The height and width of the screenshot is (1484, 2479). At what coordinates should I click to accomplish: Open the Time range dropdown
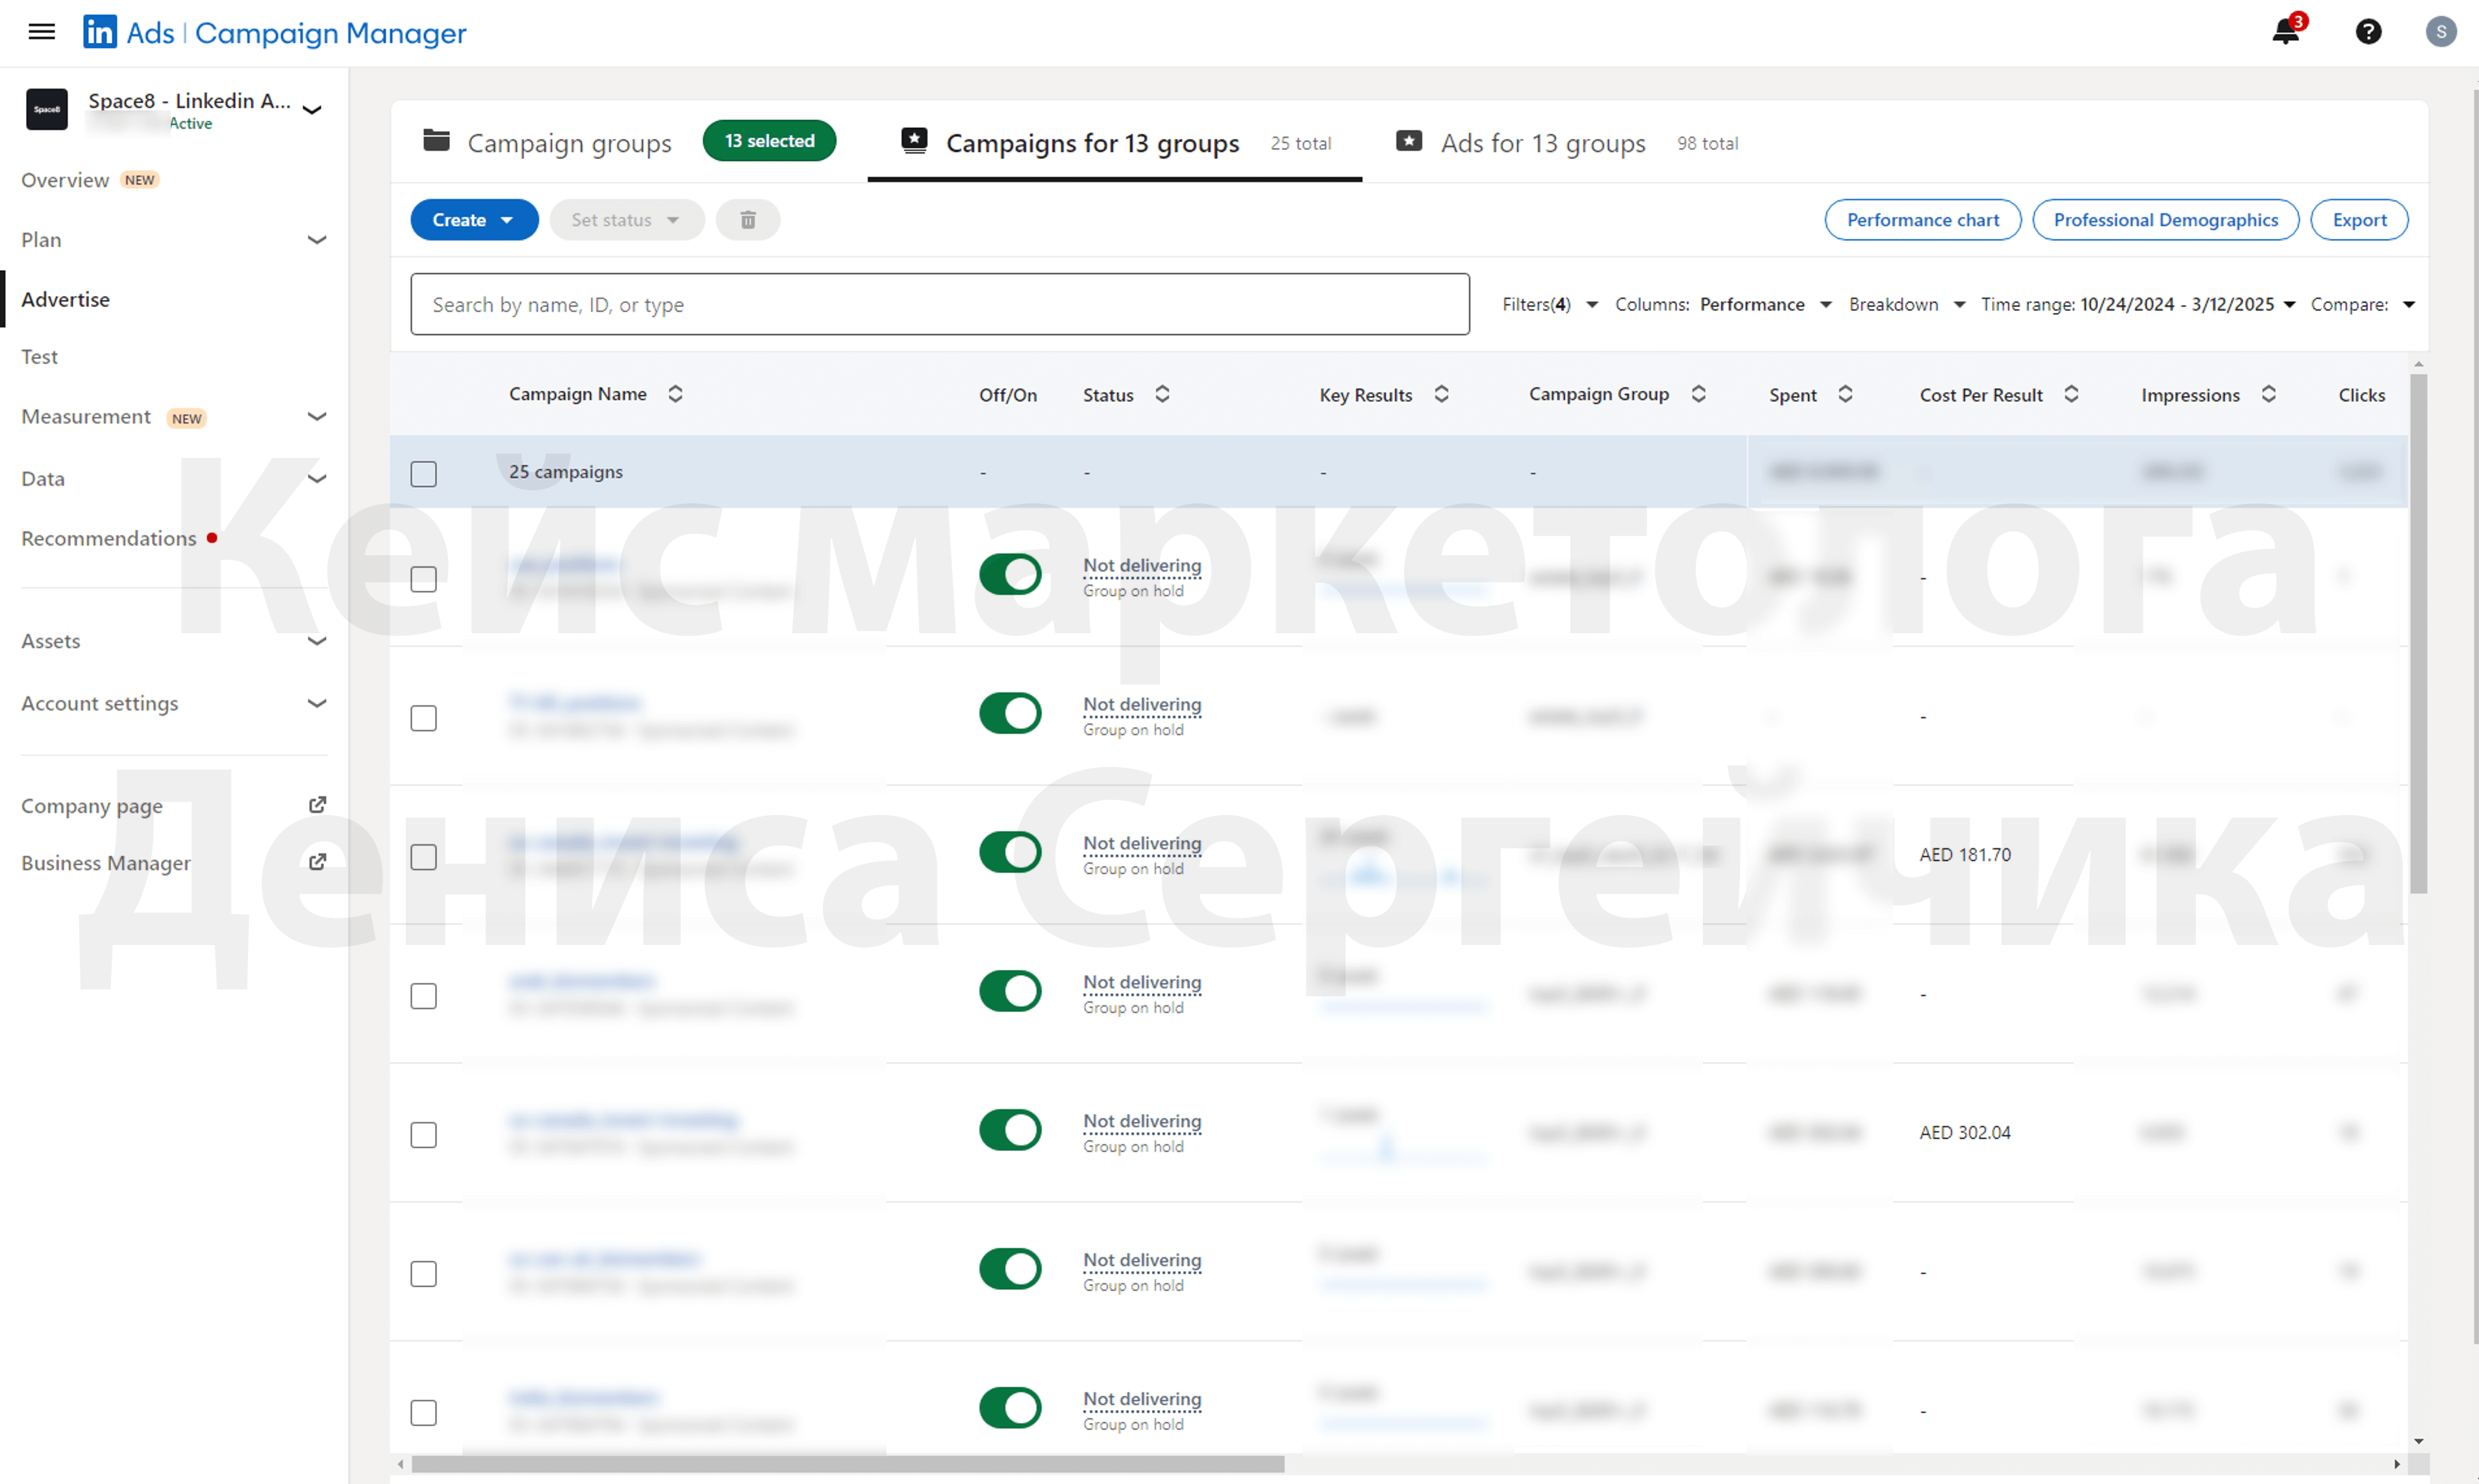click(x=2138, y=304)
